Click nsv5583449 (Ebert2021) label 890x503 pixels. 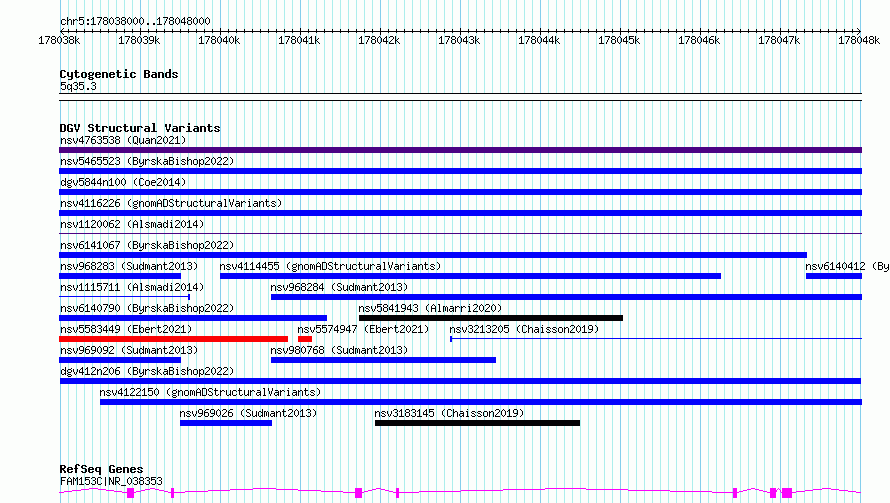click(126, 329)
